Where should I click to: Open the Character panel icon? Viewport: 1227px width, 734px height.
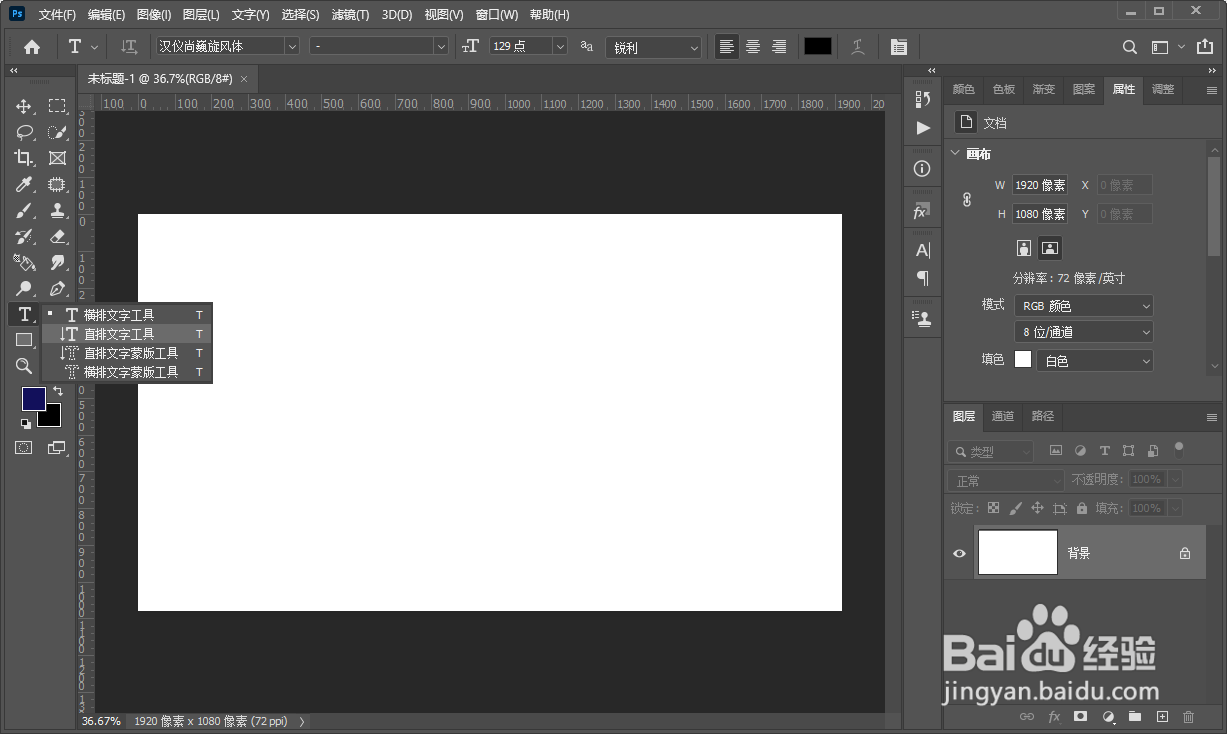[x=922, y=250]
